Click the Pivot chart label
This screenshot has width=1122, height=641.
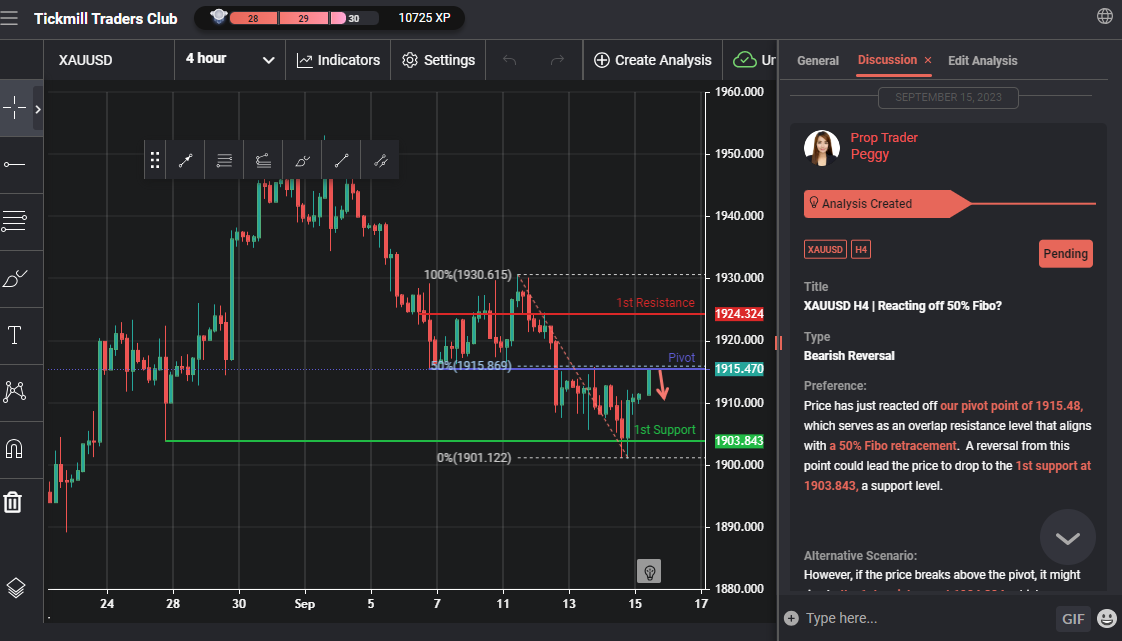tap(681, 358)
